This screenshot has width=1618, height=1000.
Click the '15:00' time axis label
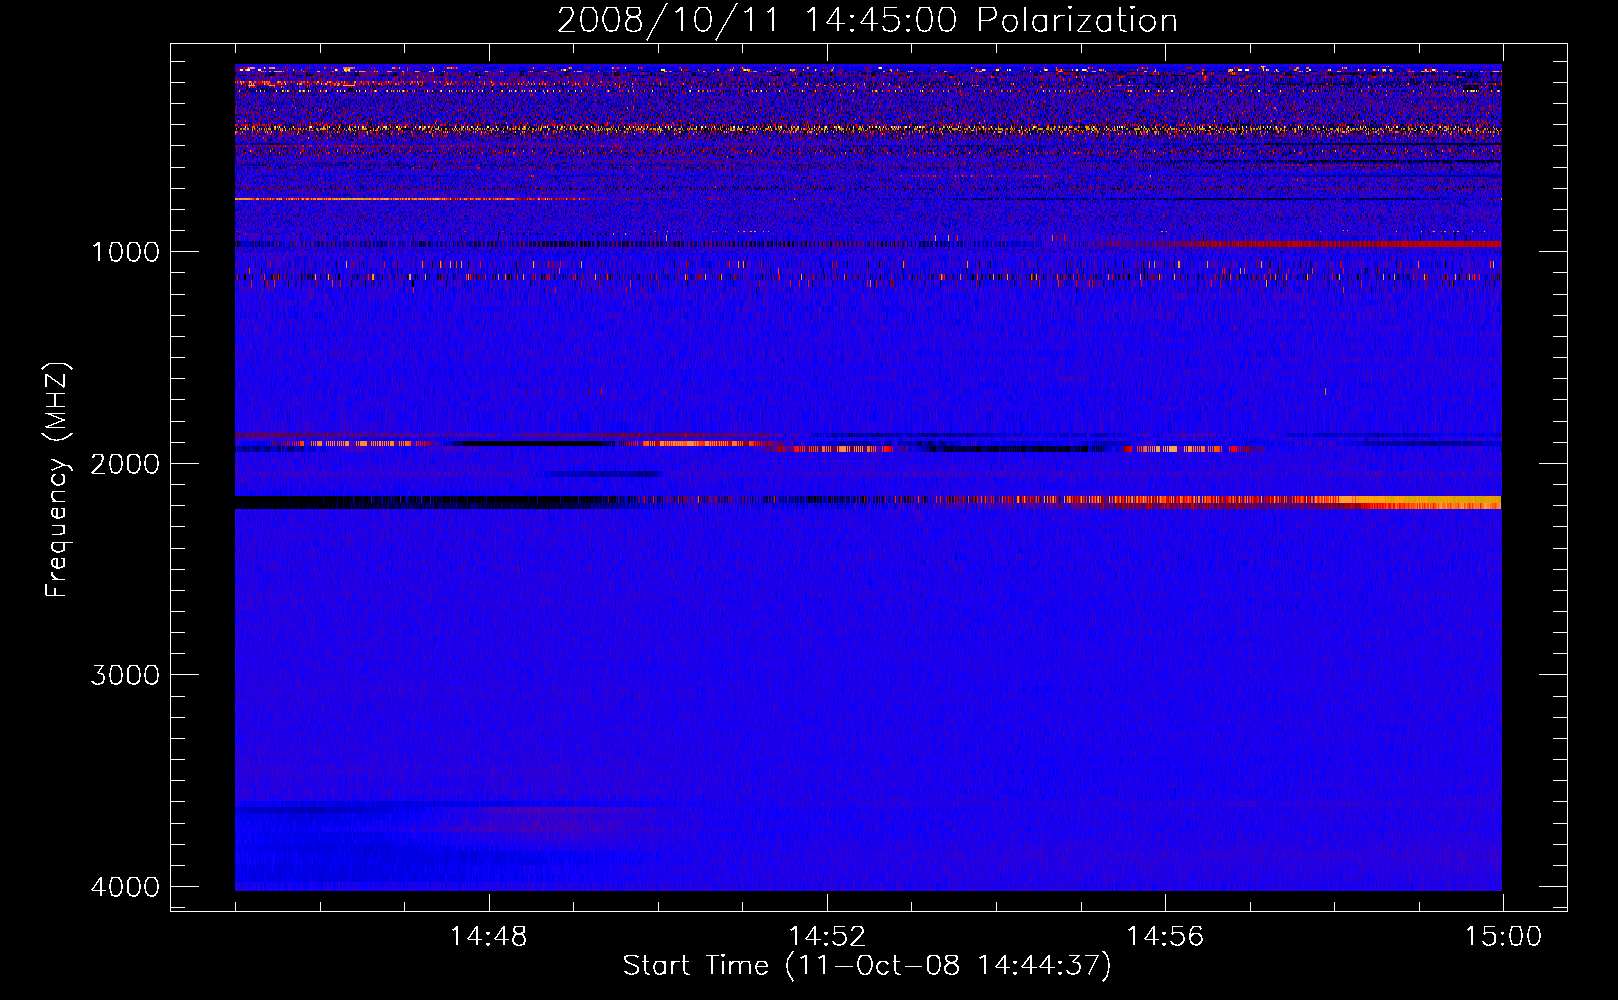tap(1503, 937)
